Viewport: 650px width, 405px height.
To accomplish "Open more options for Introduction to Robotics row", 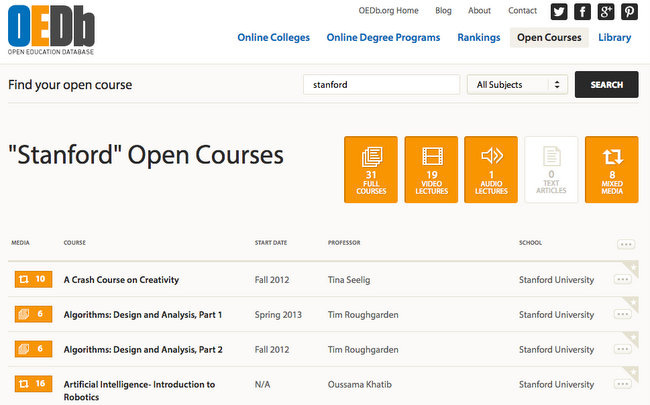I will coord(623,384).
